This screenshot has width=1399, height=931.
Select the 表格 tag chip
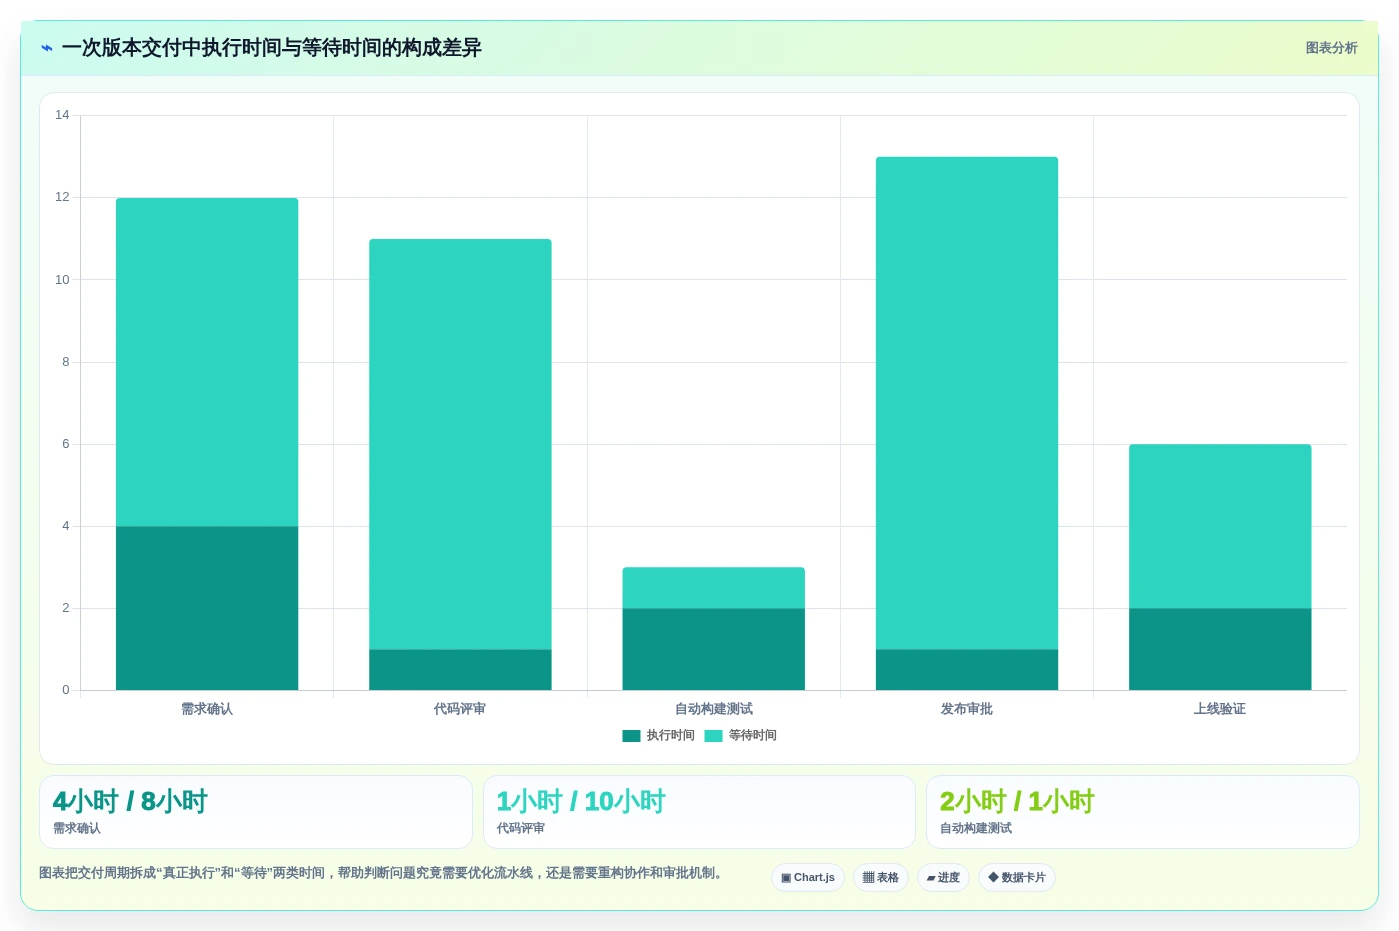[881, 878]
